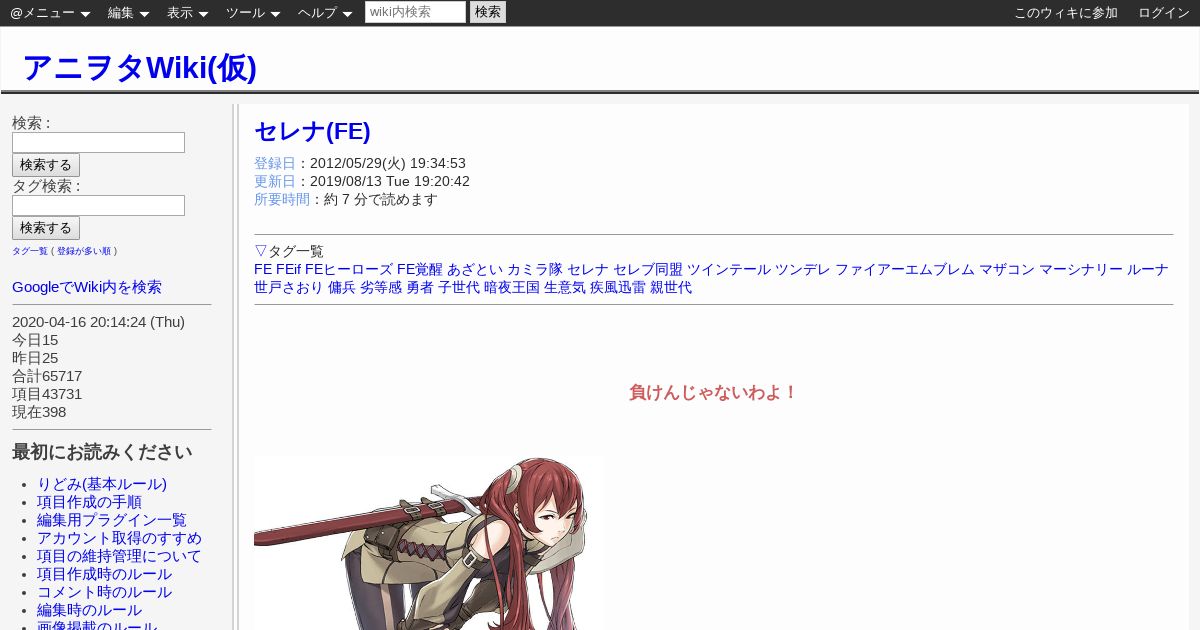Viewport: 1200px width, 630px height.
Task: Open the 劣等感 tag
Action: click(x=381, y=287)
